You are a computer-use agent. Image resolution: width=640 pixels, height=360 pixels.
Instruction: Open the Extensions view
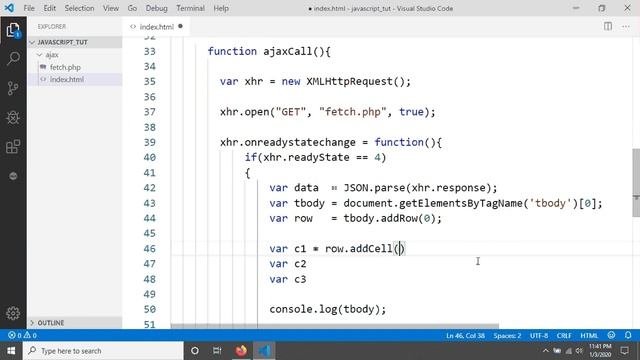pyautogui.click(x=13, y=147)
